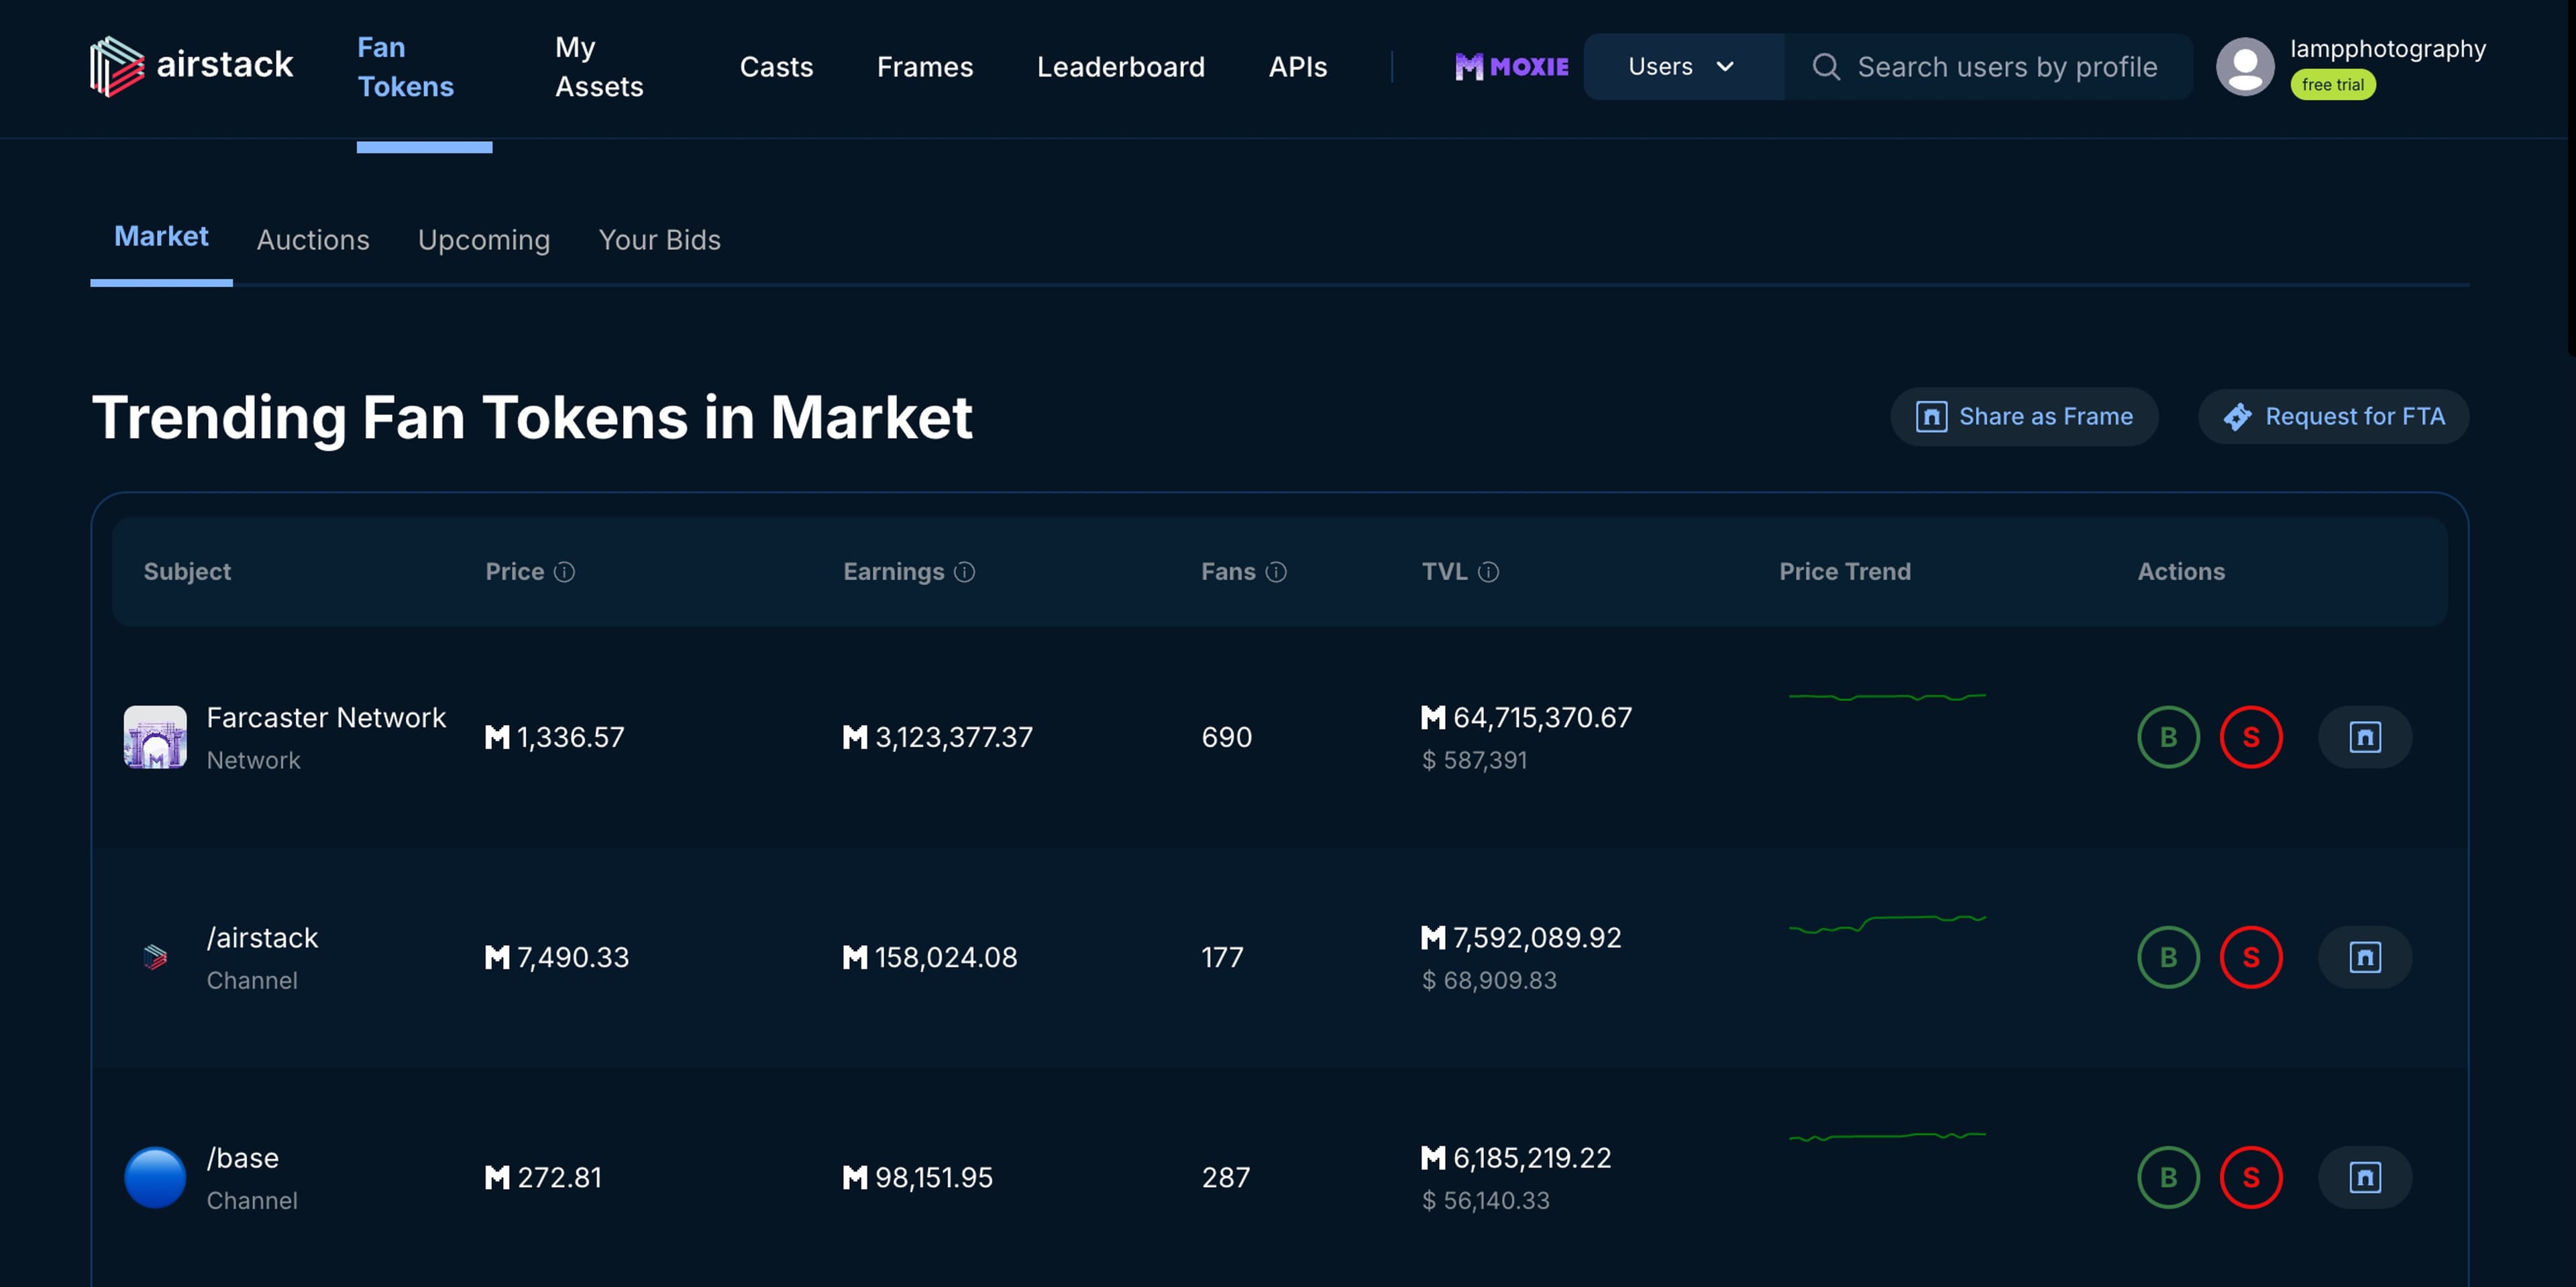Click the lampphotography username
The height and width of the screenshot is (1287, 2576).
coord(2388,48)
